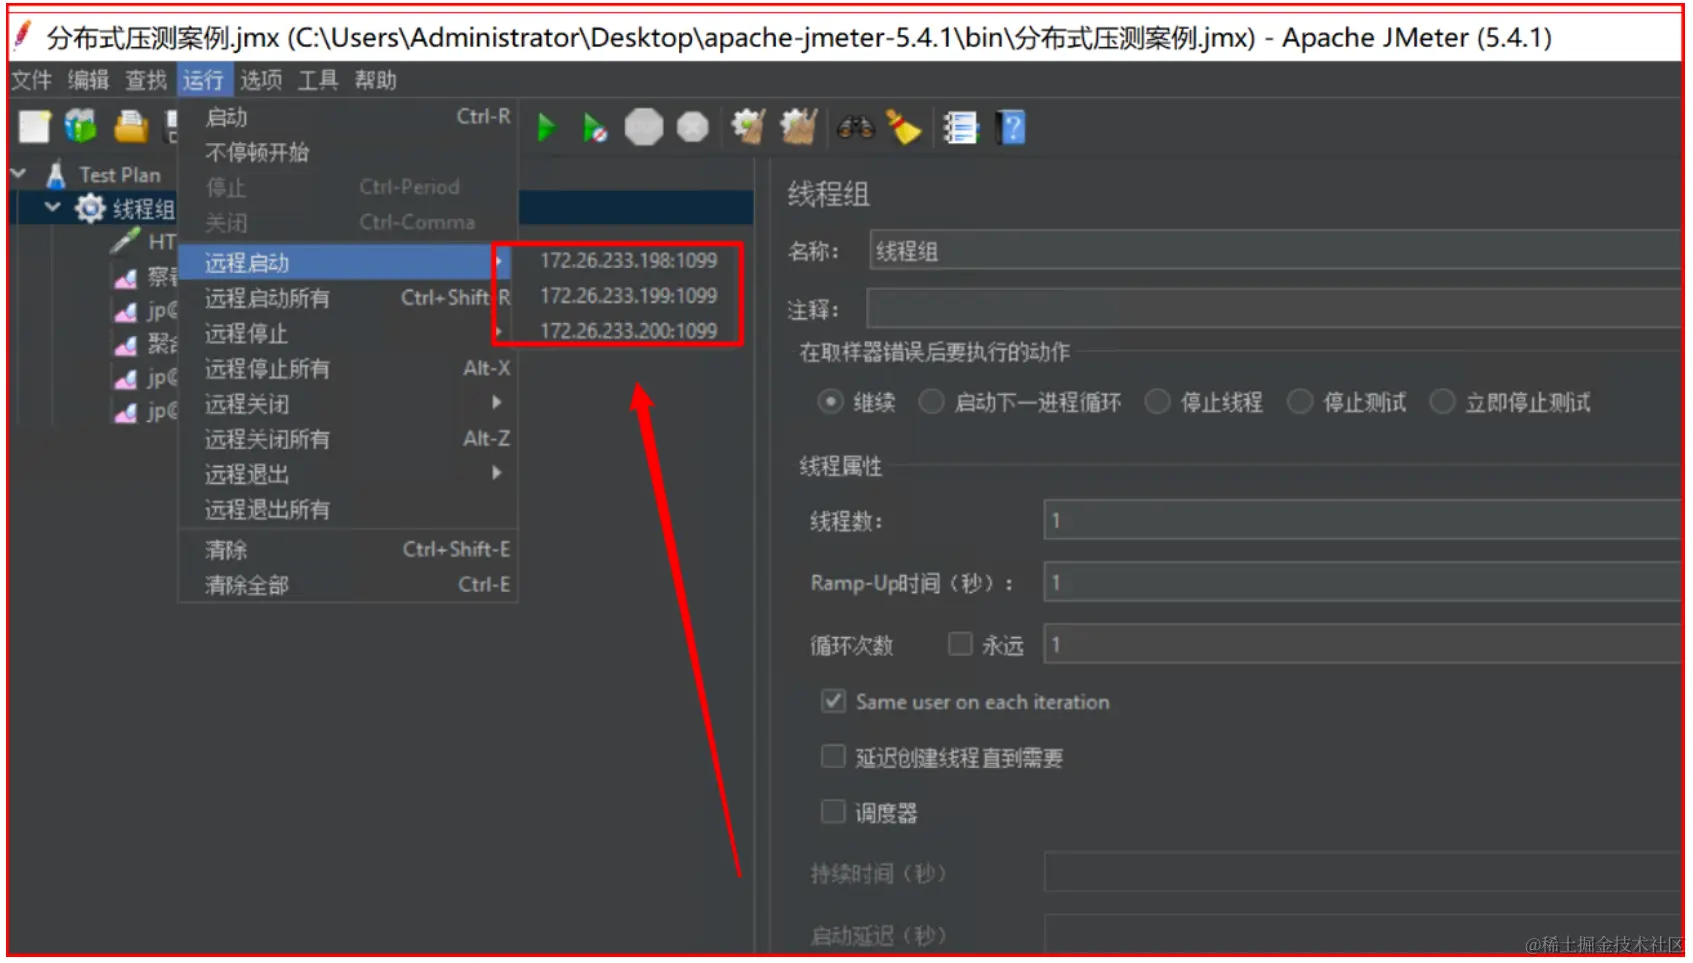Image resolution: width=1693 pixels, height=963 pixels.
Task: Choose 远程启动所有 menu entry
Action: 348,298
